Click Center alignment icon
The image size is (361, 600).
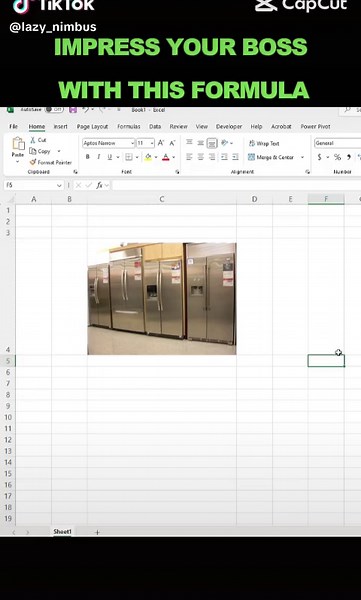(x=201, y=157)
